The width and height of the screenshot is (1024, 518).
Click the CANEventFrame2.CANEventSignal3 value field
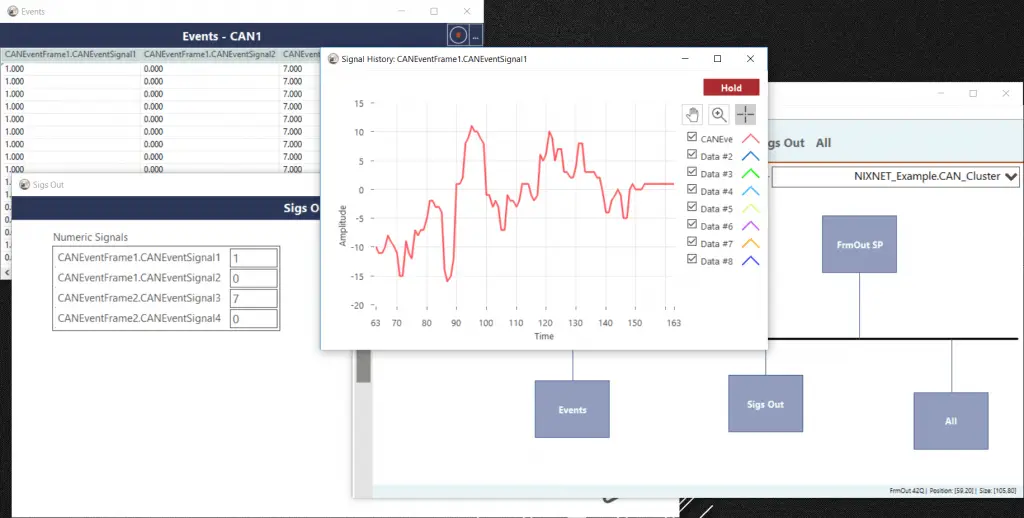pos(252,298)
